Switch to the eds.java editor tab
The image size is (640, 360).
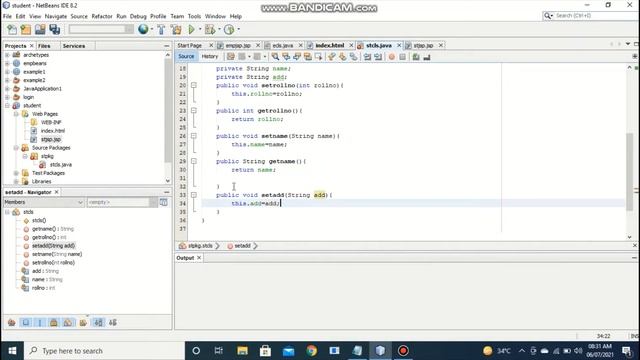click(x=282, y=45)
